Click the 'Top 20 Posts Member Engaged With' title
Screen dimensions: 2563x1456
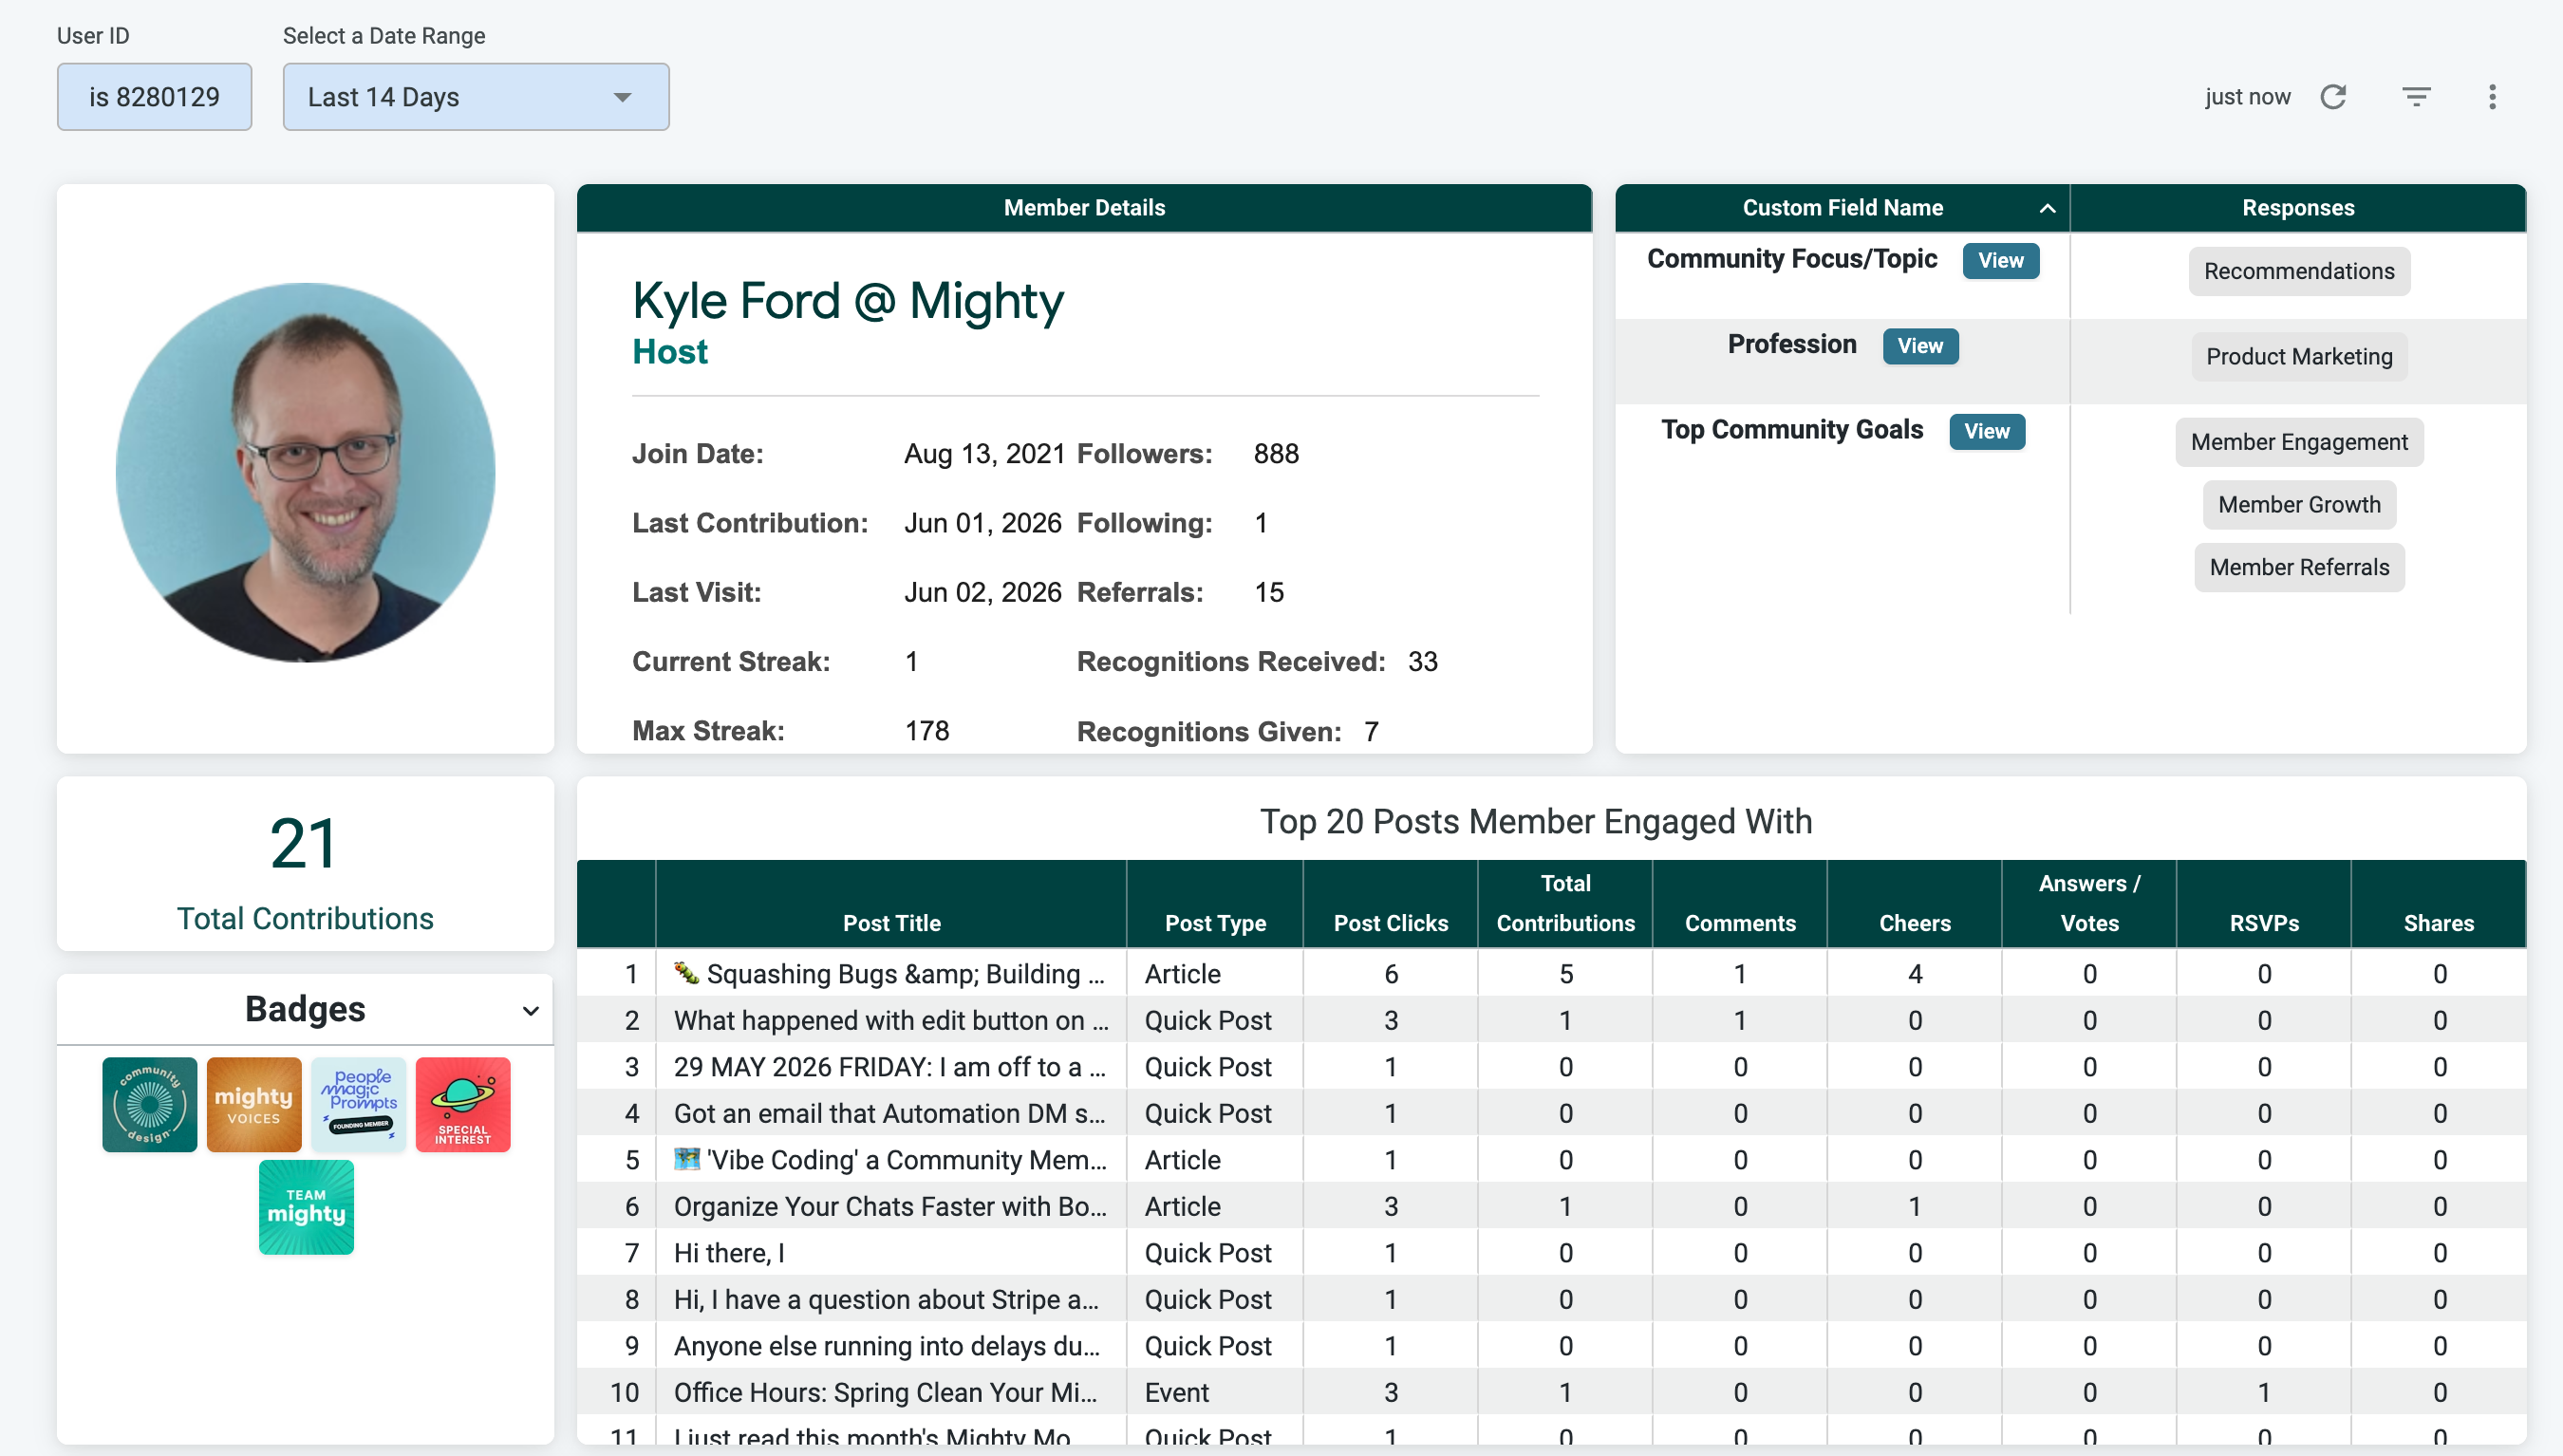pos(1535,822)
